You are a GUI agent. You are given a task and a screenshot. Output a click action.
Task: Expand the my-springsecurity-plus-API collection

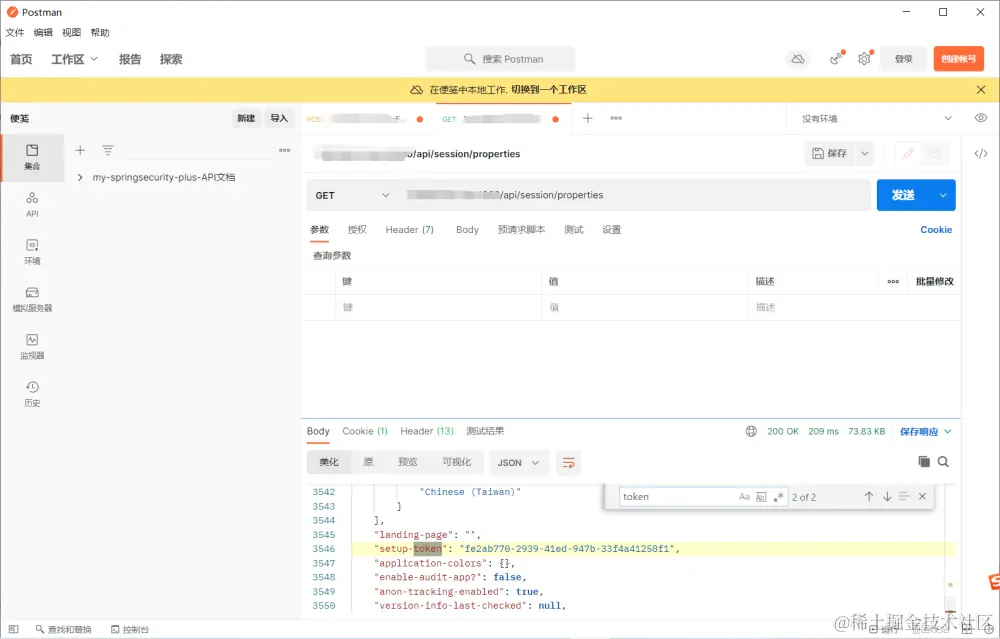(x=80, y=177)
